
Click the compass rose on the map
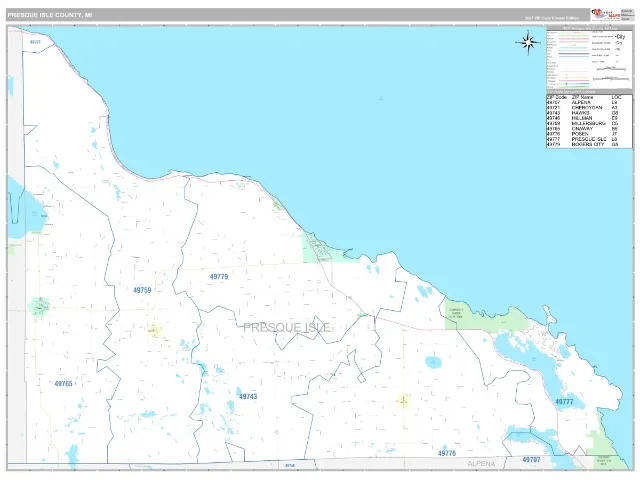coord(528,42)
